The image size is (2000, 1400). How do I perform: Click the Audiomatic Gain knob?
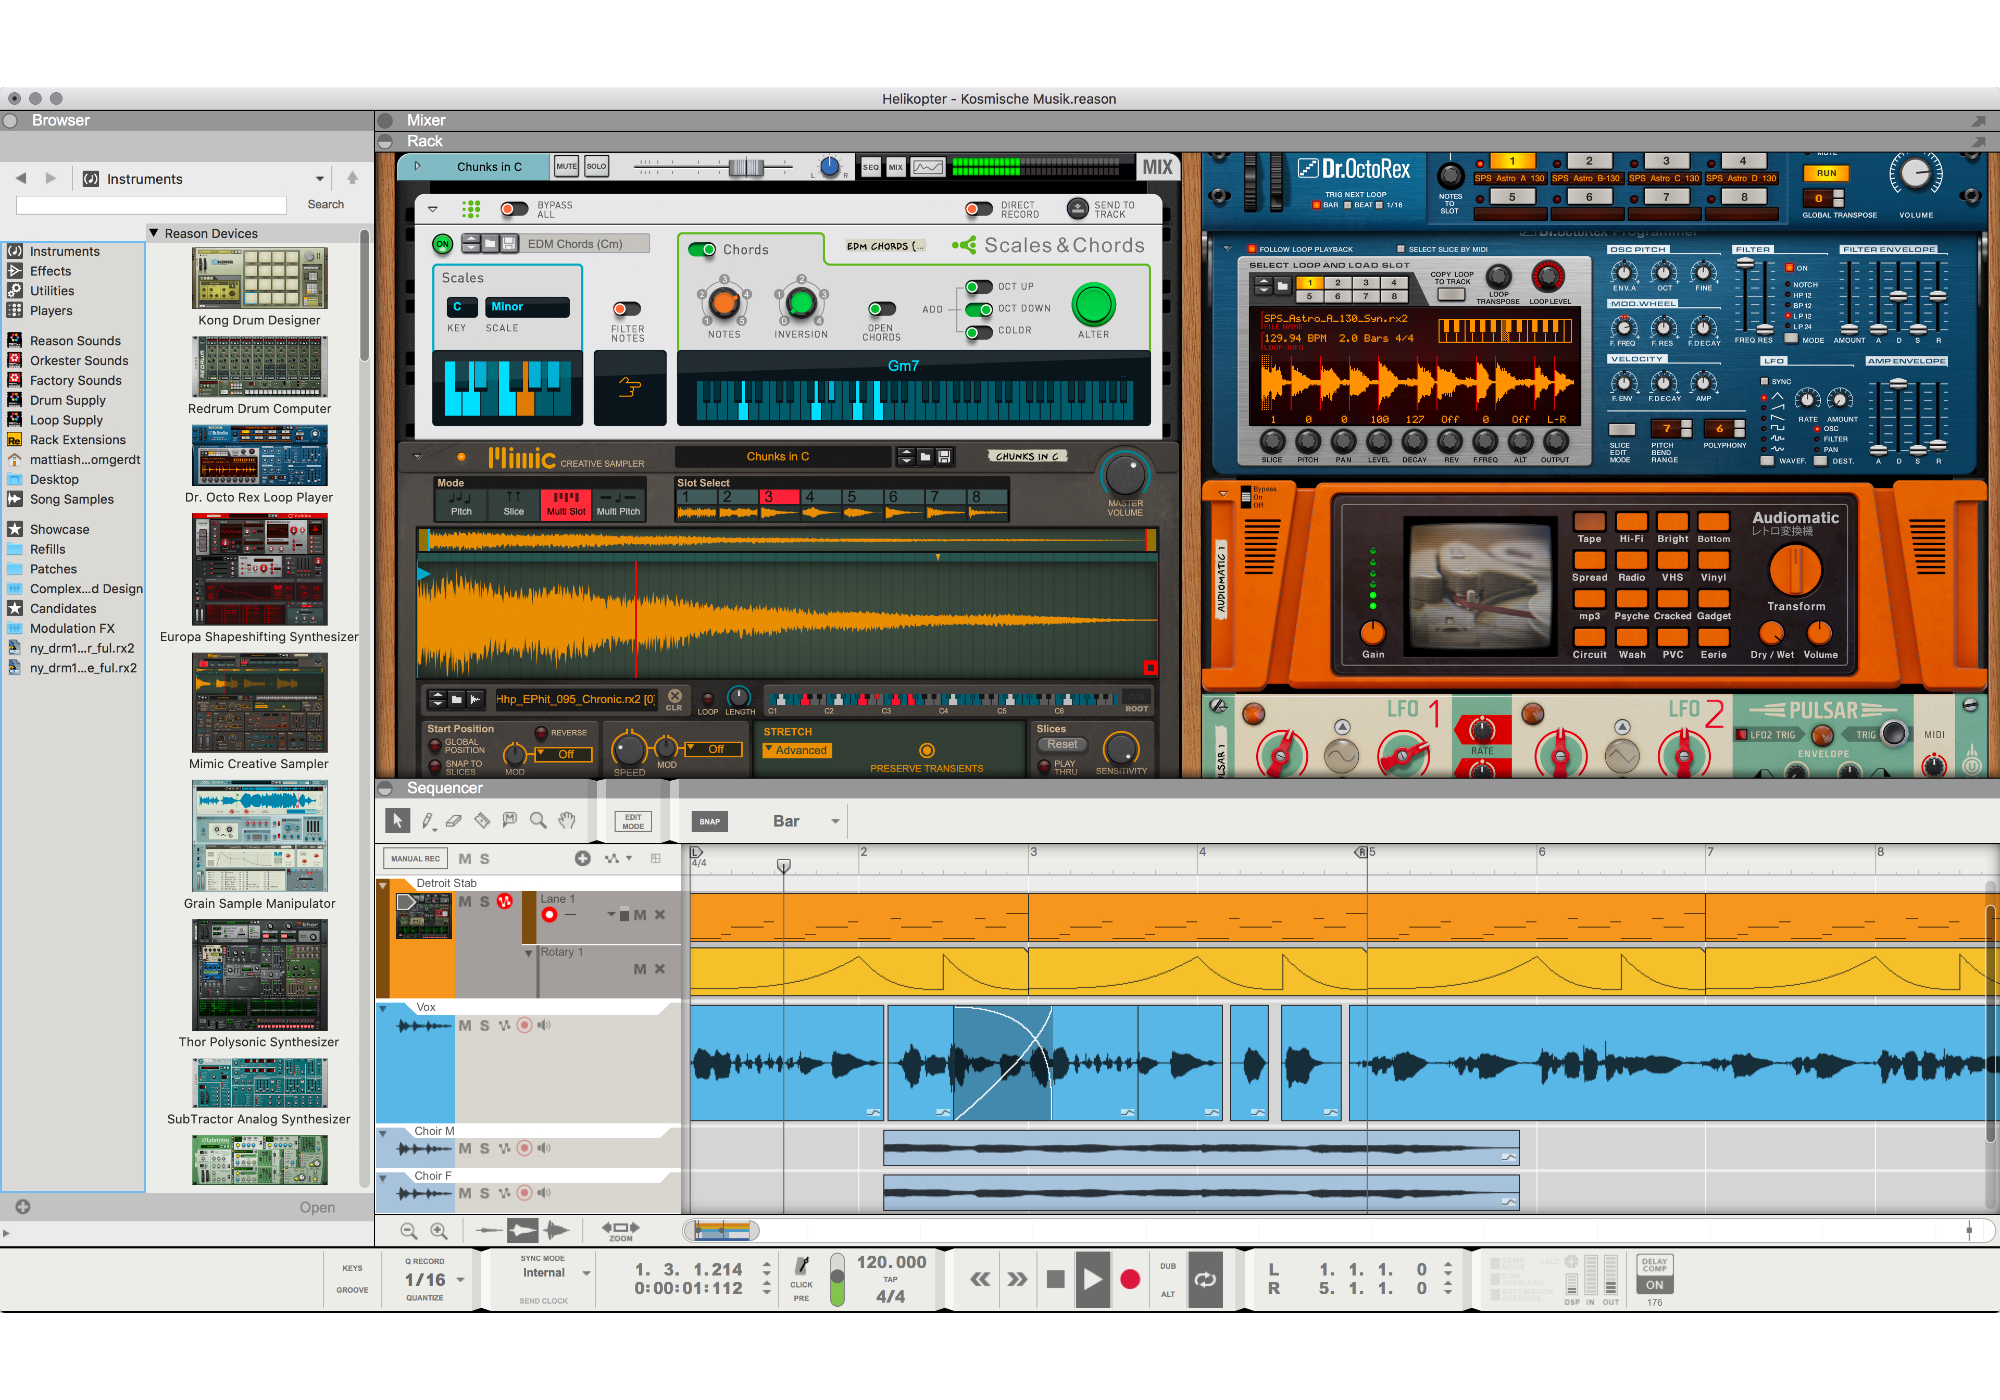coord(1372,632)
